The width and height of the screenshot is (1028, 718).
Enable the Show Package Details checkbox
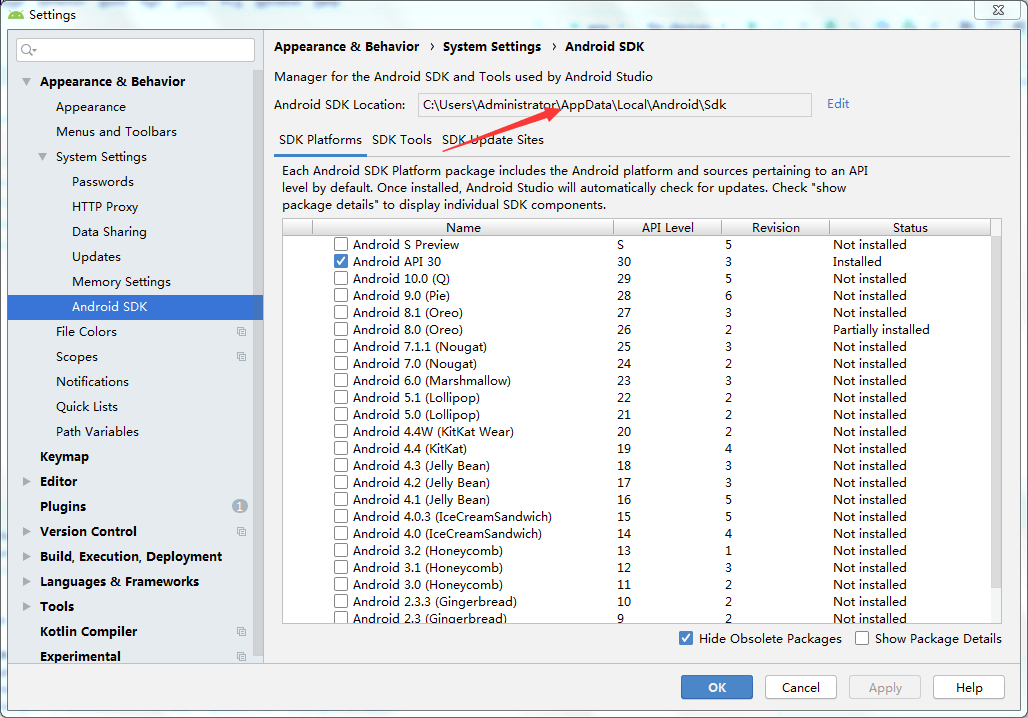tap(862, 638)
